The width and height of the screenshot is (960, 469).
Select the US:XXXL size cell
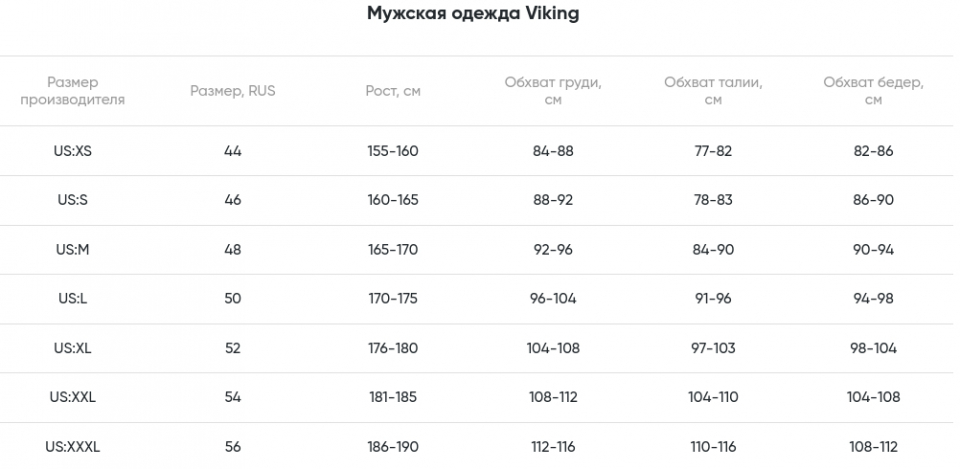pos(72,447)
